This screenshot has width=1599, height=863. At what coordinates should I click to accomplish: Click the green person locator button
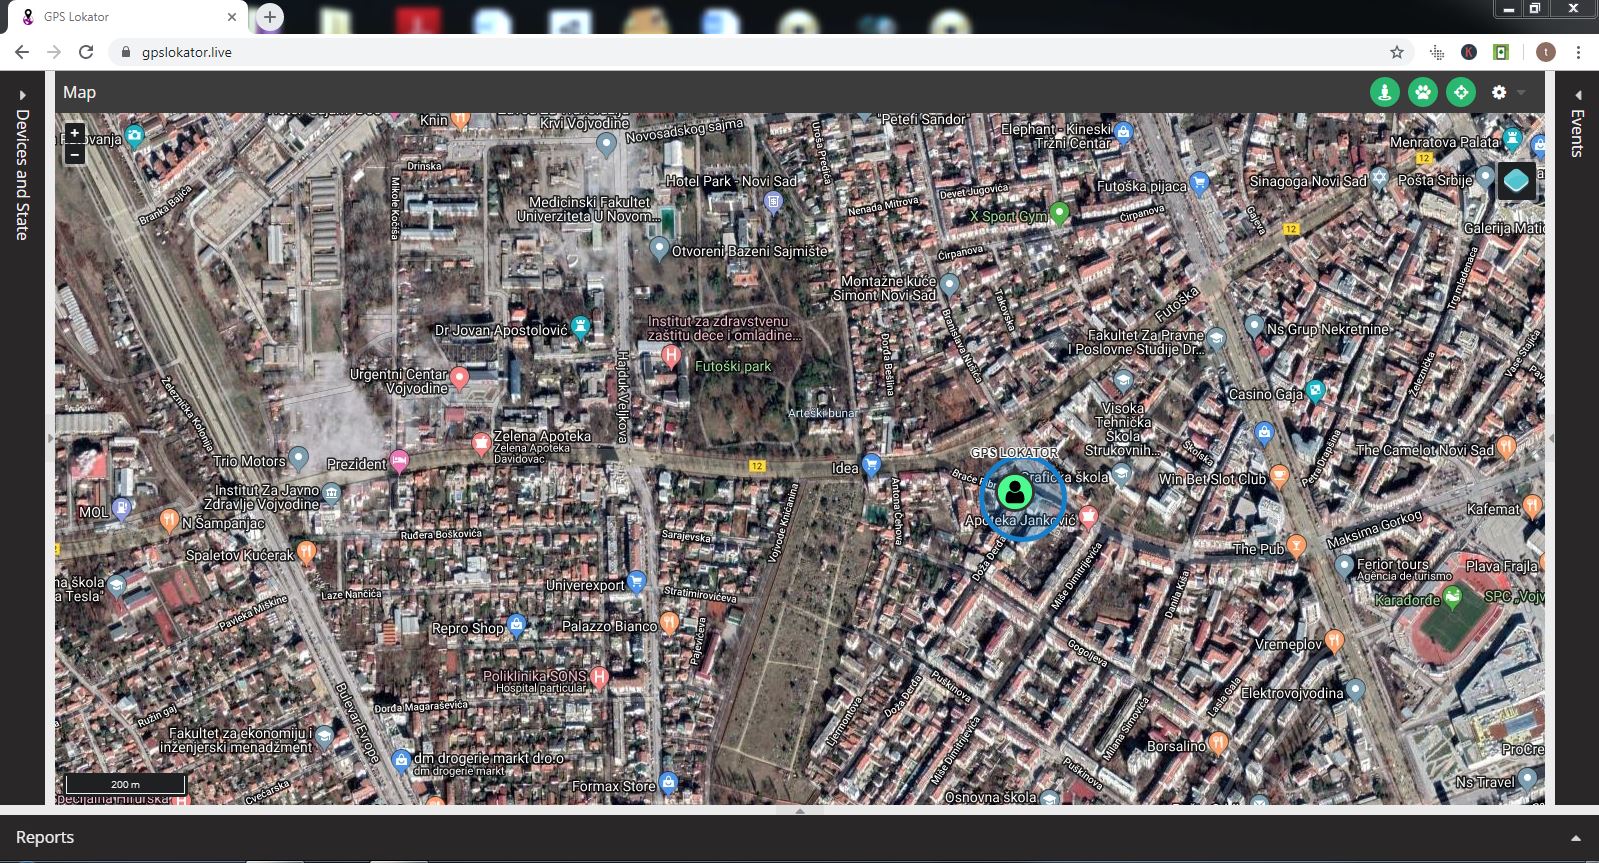(x=1384, y=92)
